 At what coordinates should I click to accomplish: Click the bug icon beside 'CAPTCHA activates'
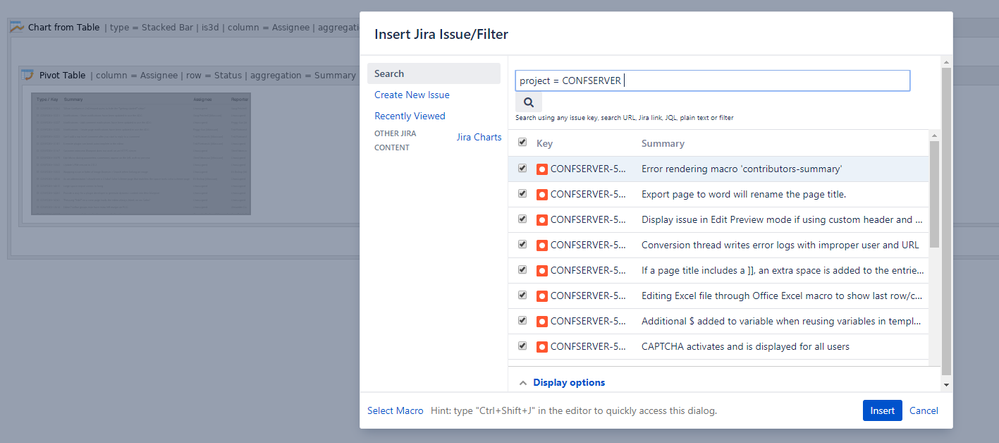coord(542,347)
